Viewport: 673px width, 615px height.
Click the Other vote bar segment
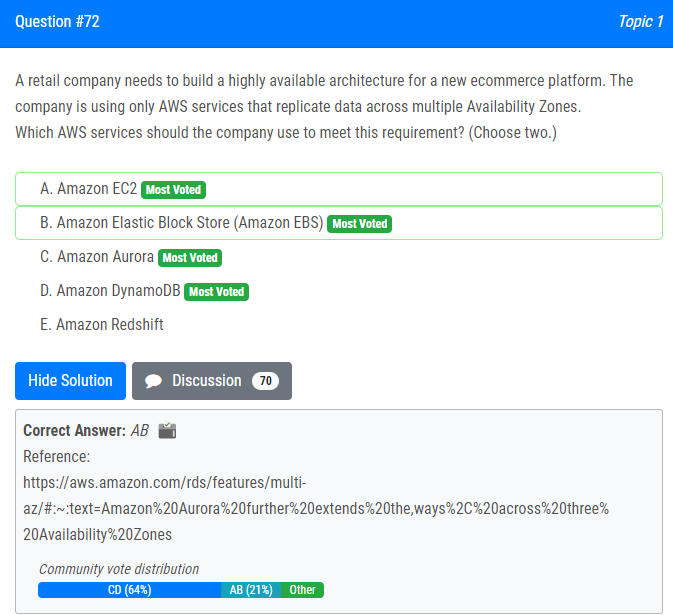302,590
